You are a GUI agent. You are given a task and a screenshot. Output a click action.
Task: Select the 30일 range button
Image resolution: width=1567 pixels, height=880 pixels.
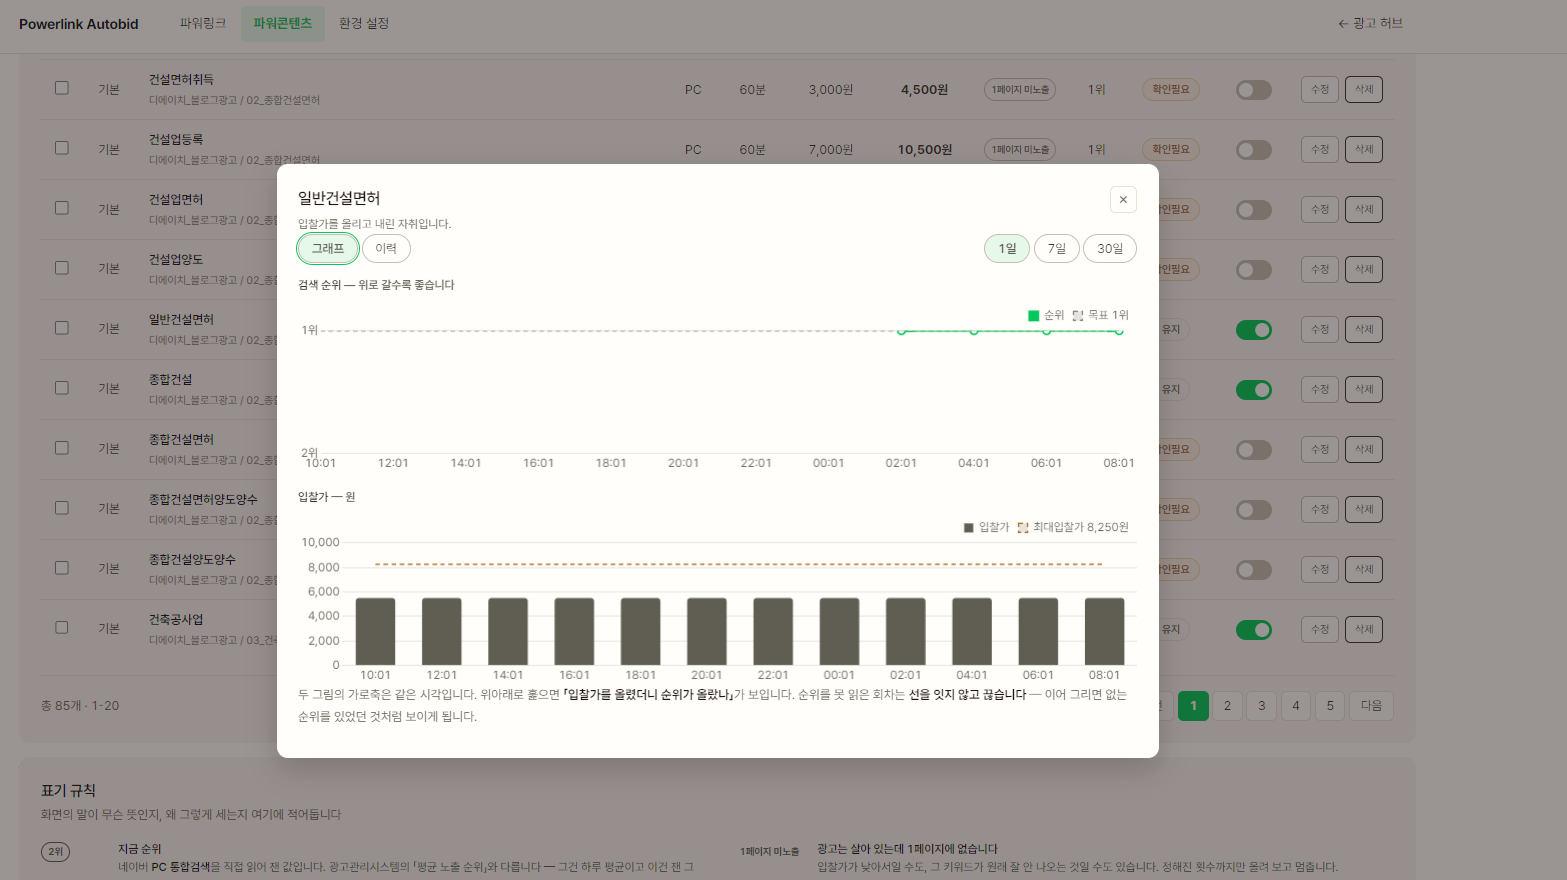[1110, 248]
